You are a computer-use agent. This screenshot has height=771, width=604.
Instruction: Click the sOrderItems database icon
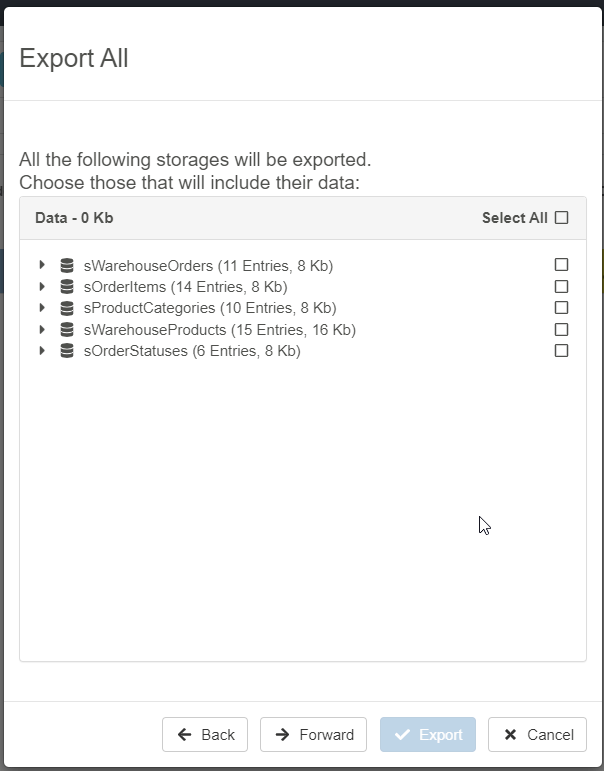point(67,287)
